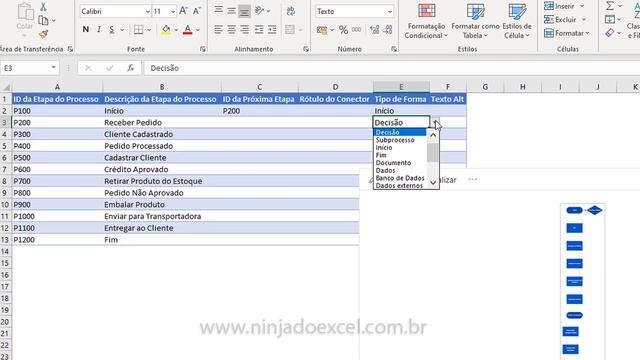This screenshot has width=640, height=360.
Task: Enable wrap text
Action: (x=291, y=11)
